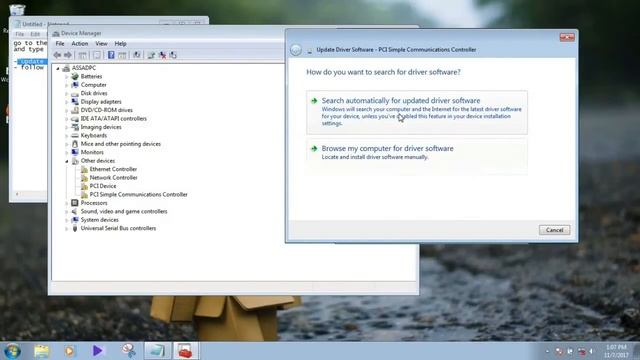Image resolution: width=640 pixels, height=360 pixels.
Task: Click the network tray icon
Action: tap(581, 351)
